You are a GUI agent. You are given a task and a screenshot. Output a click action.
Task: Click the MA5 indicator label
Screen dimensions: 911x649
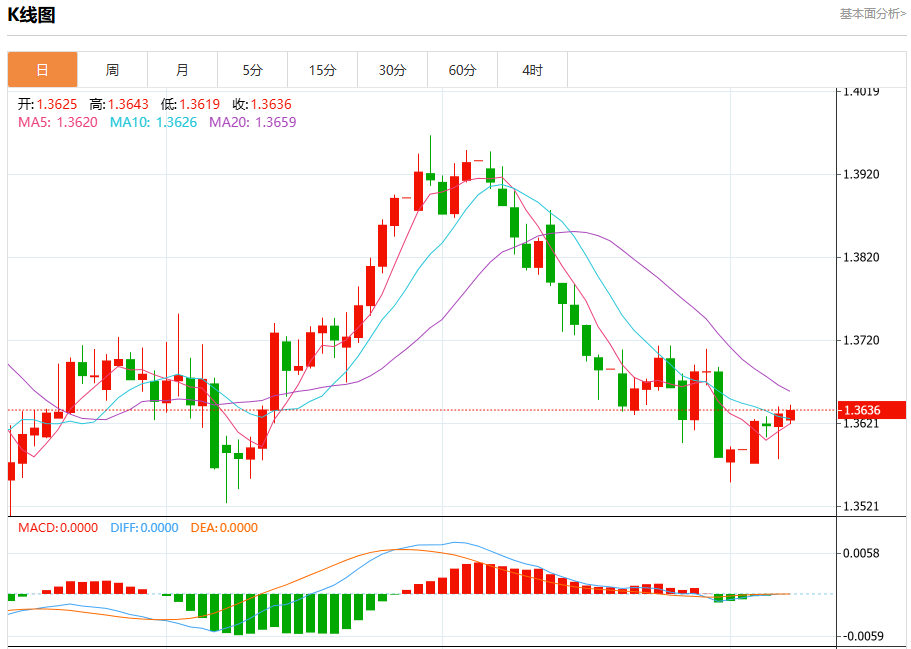click(58, 122)
